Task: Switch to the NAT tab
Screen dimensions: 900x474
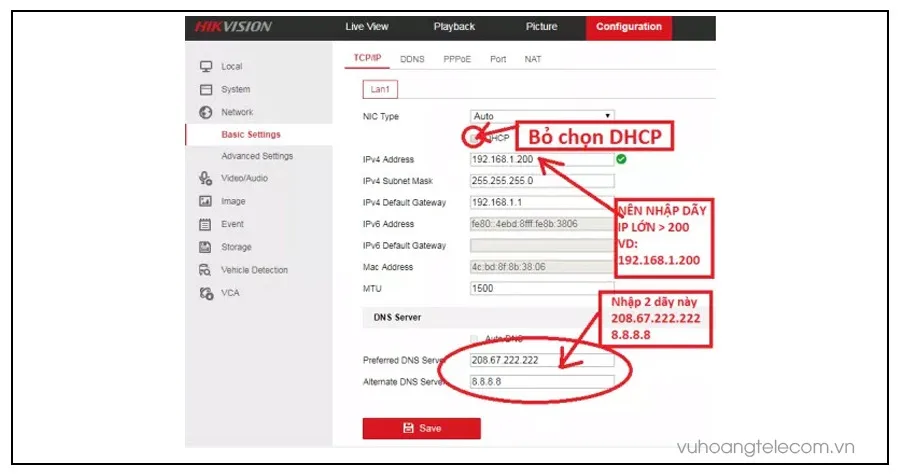Action: tap(533, 59)
